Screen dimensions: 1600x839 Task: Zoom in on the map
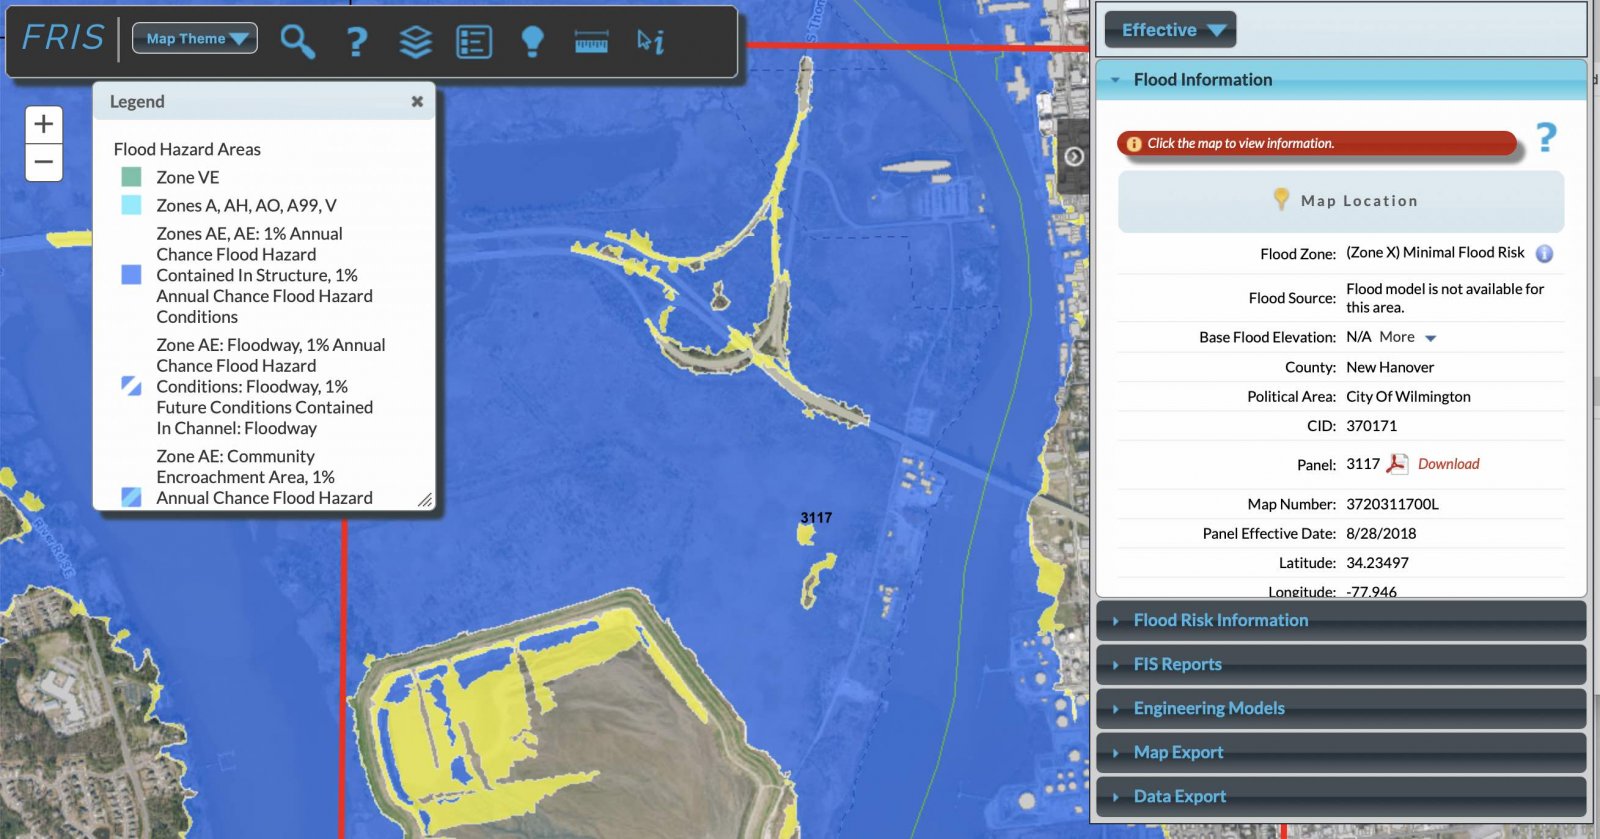click(44, 124)
